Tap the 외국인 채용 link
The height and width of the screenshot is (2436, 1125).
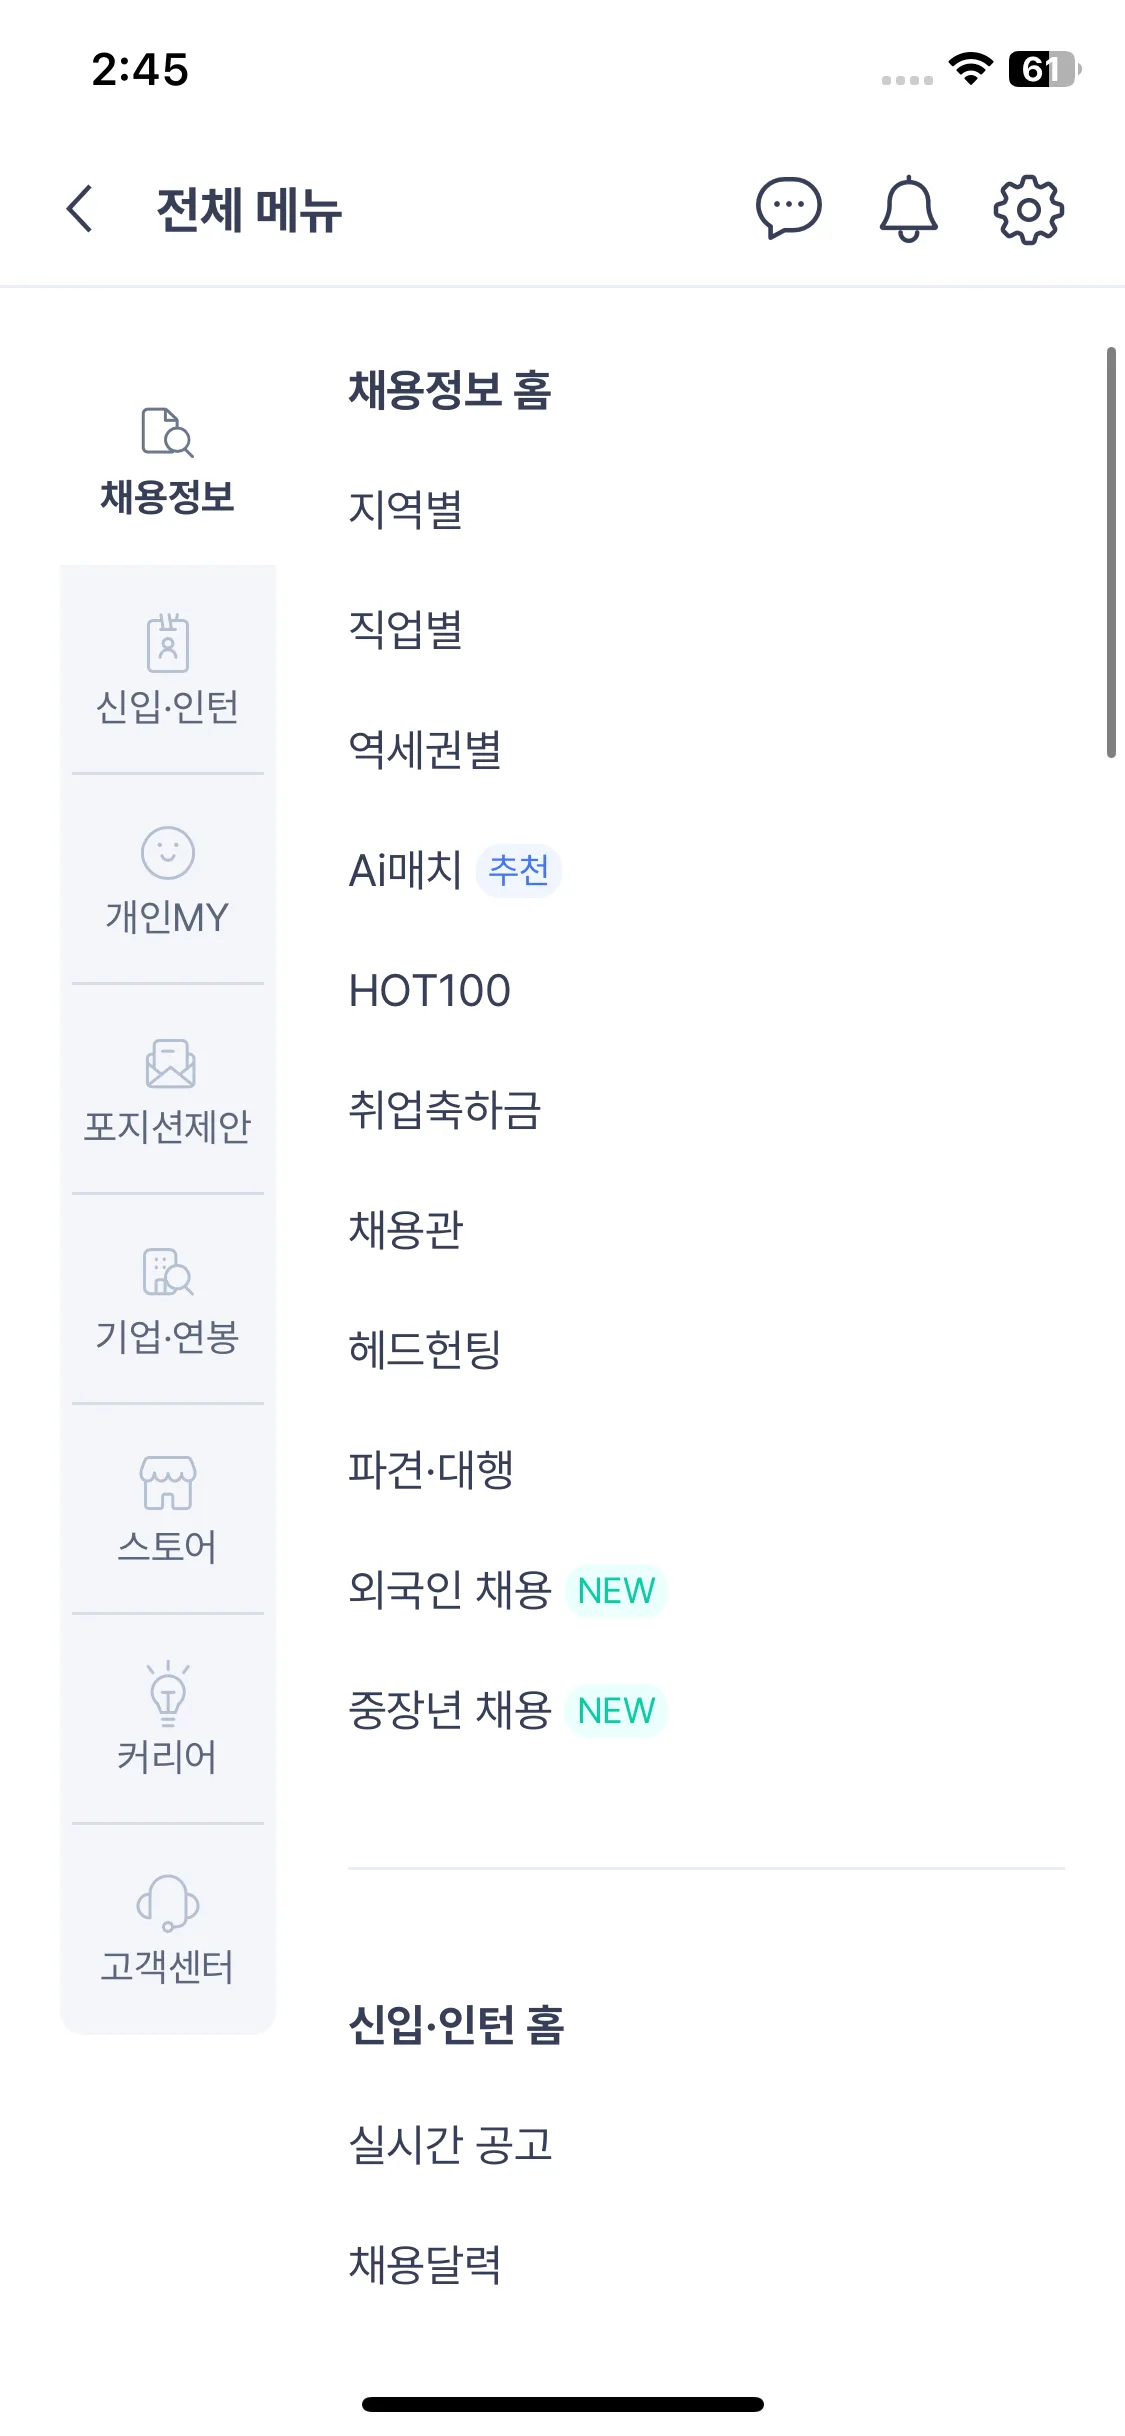coord(450,1590)
